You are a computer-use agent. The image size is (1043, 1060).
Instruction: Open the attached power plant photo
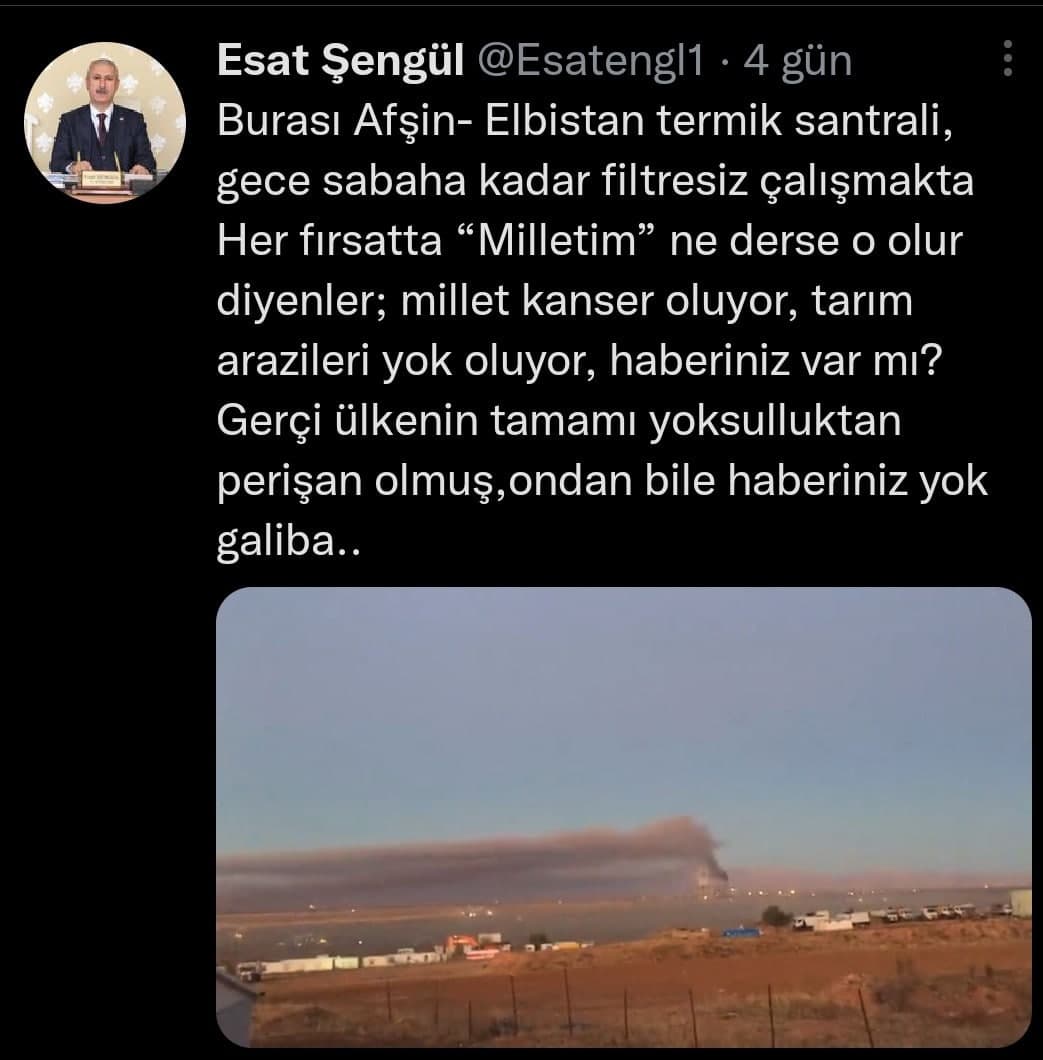coord(623,817)
